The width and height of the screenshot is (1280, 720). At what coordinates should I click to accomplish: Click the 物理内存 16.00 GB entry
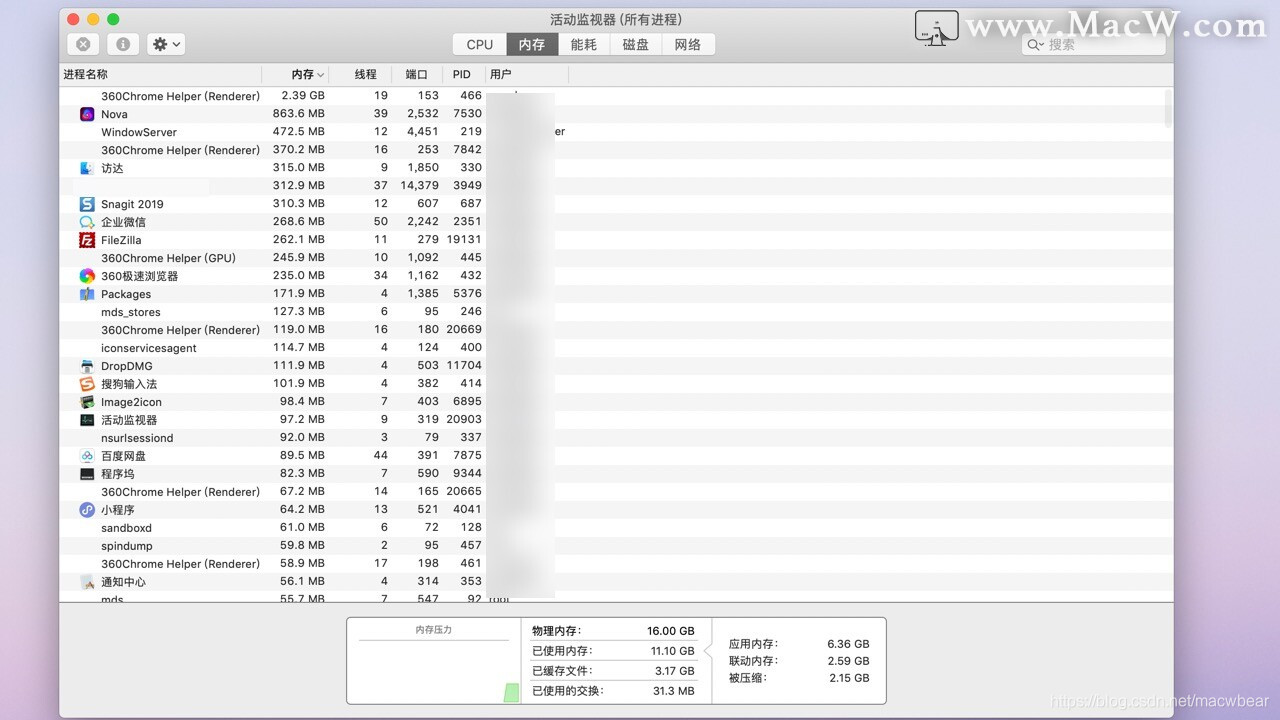[x=613, y=631]
